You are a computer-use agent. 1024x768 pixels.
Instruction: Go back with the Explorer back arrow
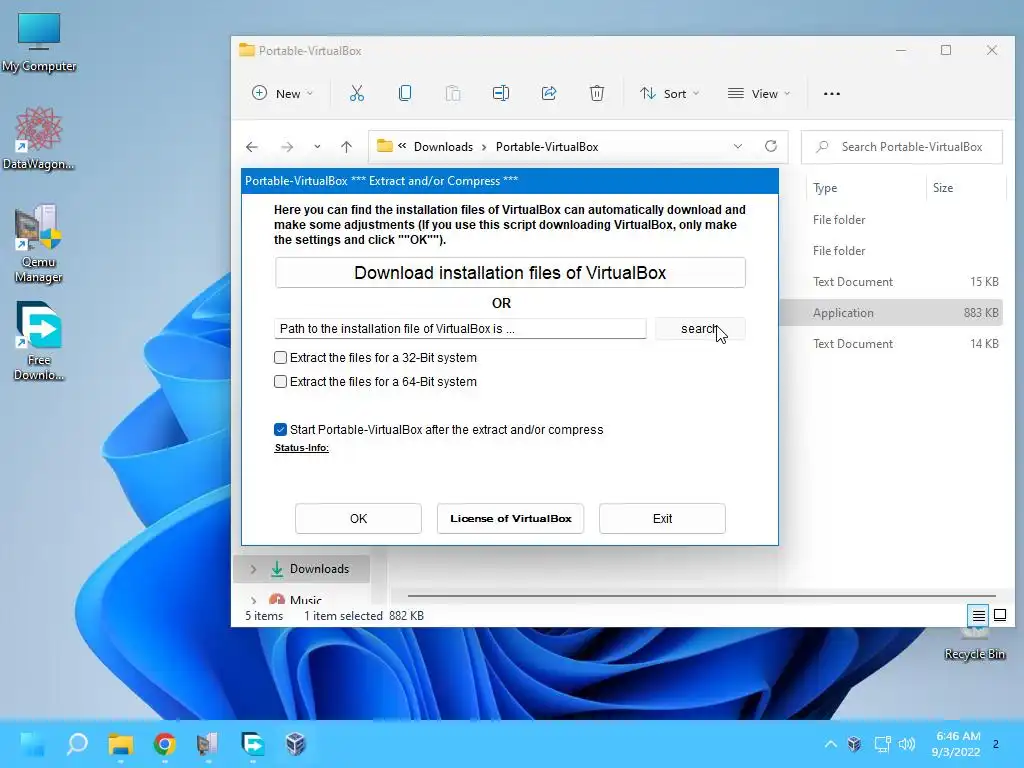click(252, 147)
